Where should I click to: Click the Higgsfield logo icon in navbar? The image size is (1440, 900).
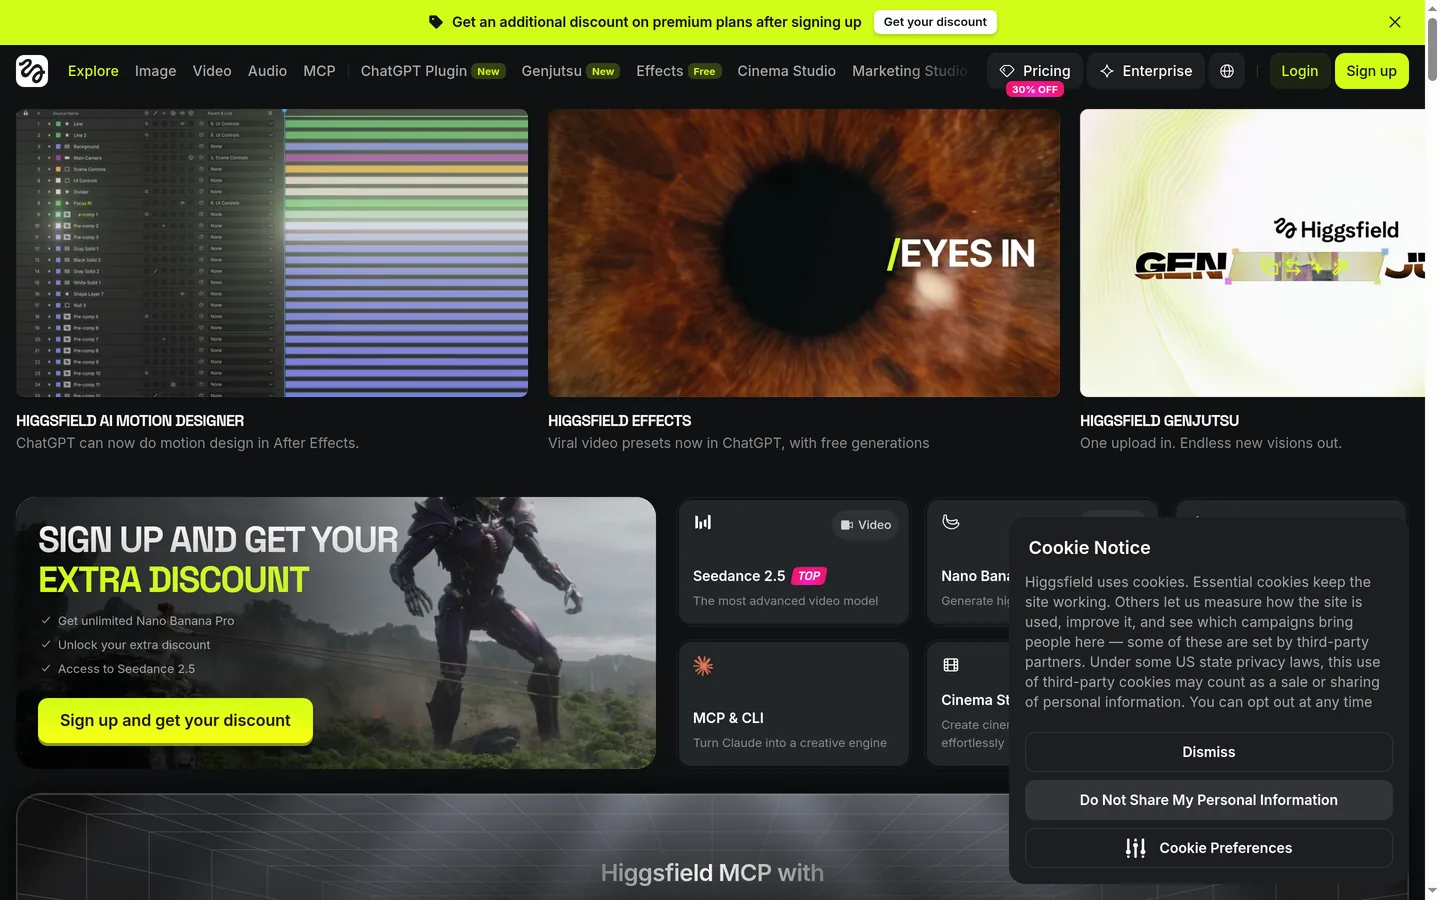tap(32, 71)
